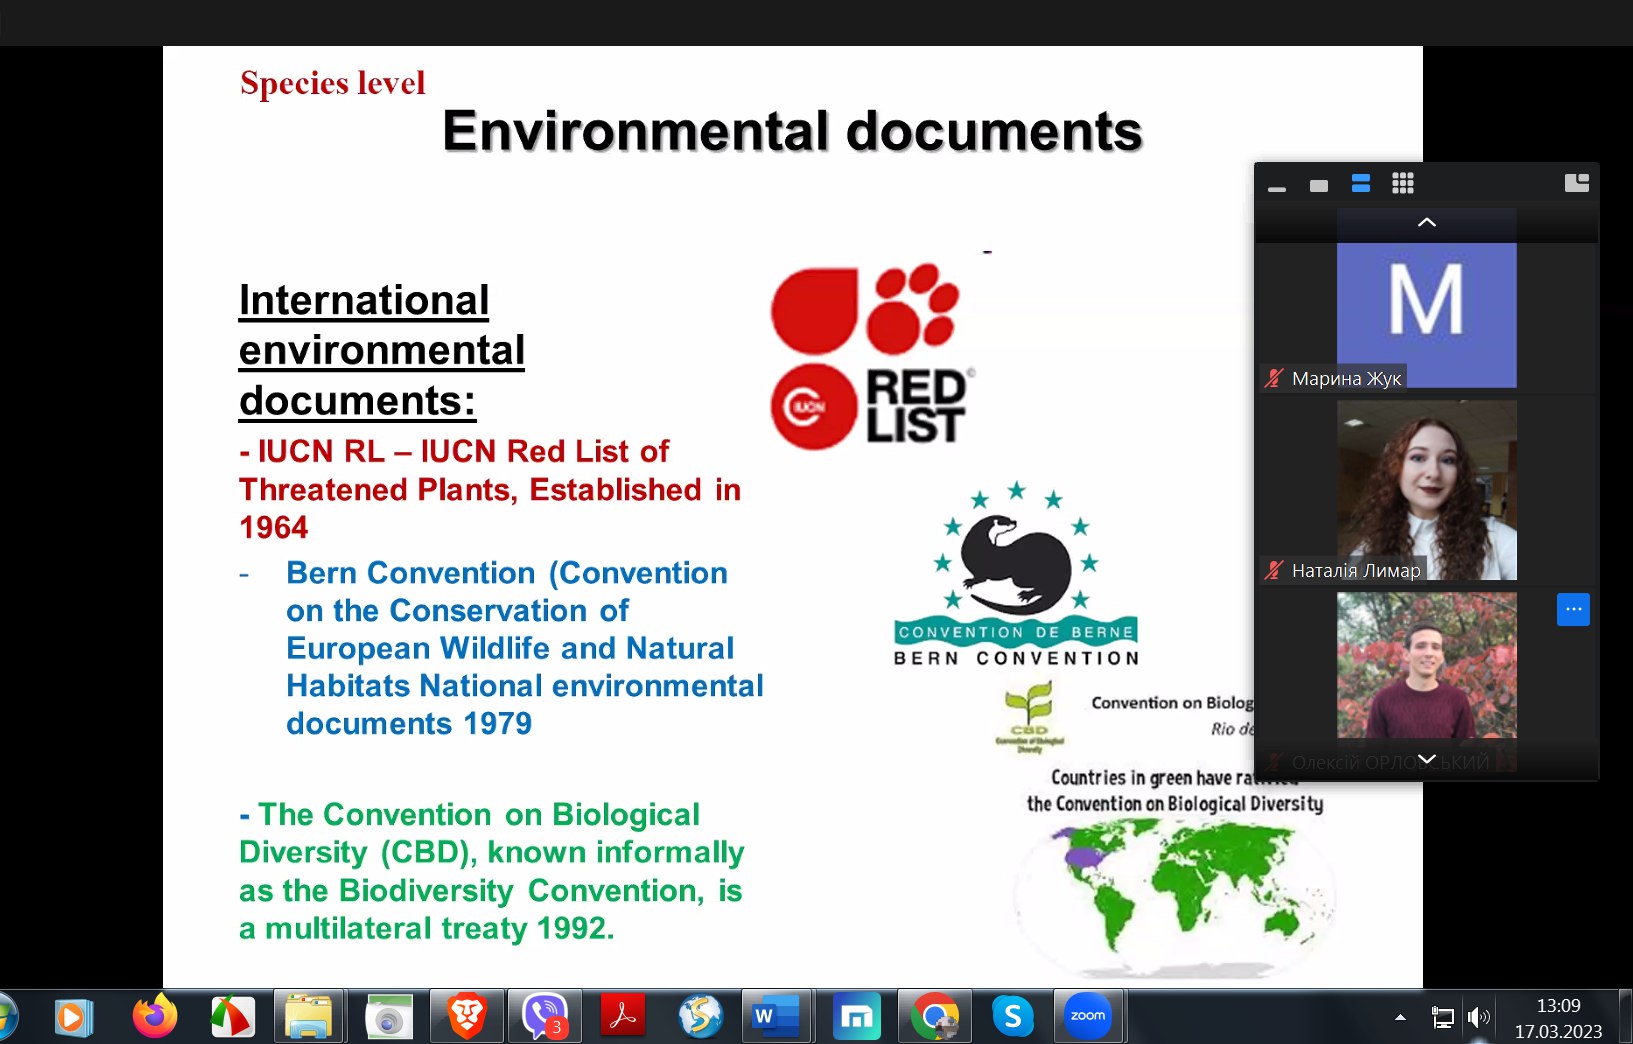Open the blue globe app on the taskbar

click(x=701, y=1017)
